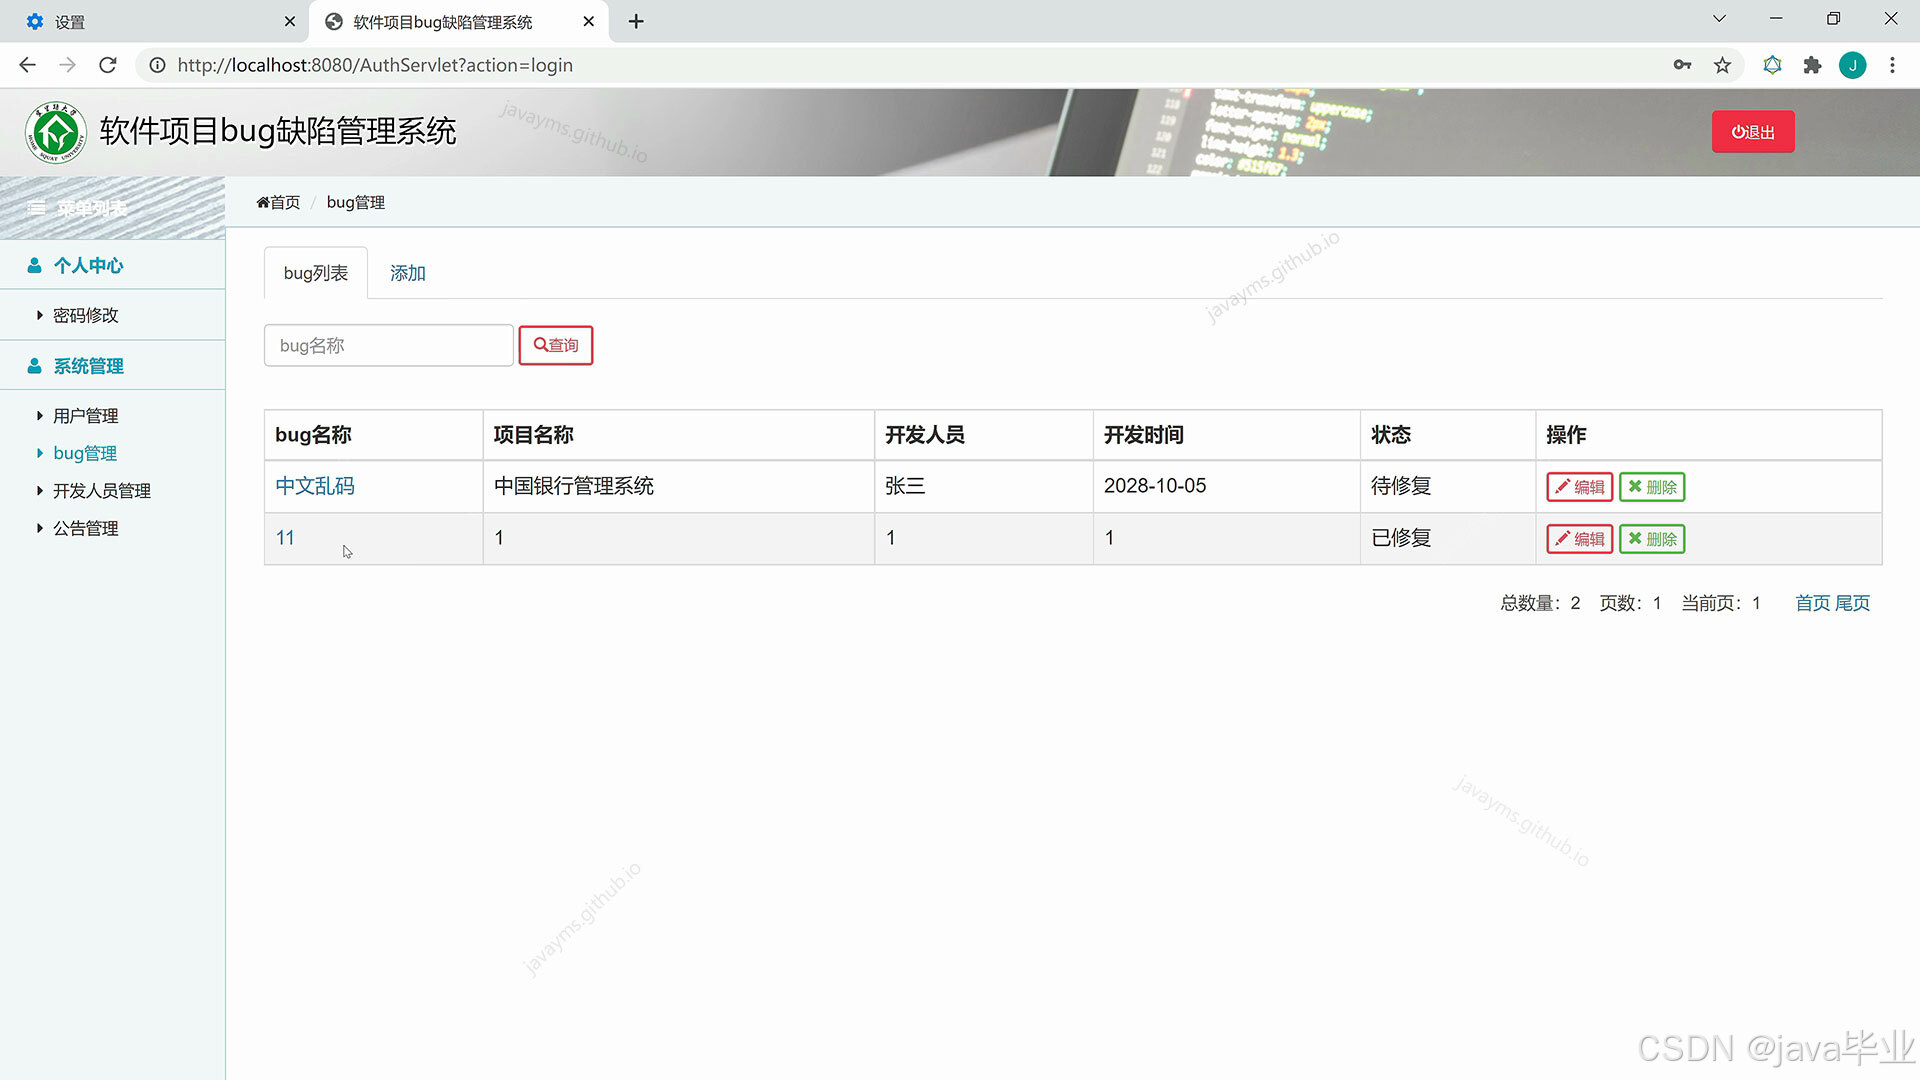Bookmark this page with star icon
This screenshot has height=1080, width=1920.
[x=1722, y=65]
